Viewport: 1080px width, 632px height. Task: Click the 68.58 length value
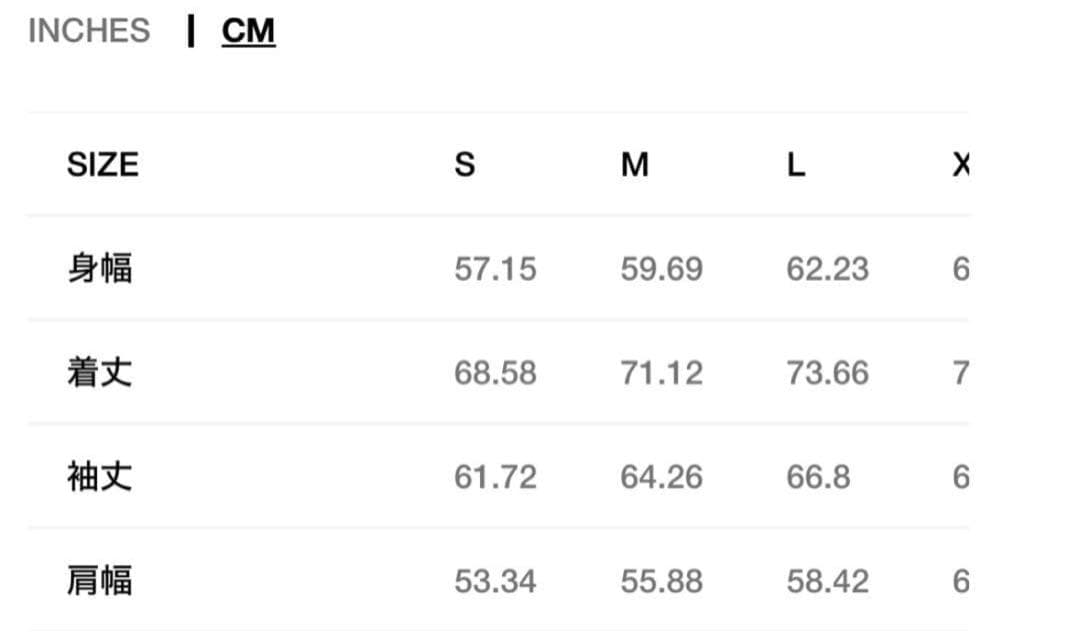coord(495,373)
